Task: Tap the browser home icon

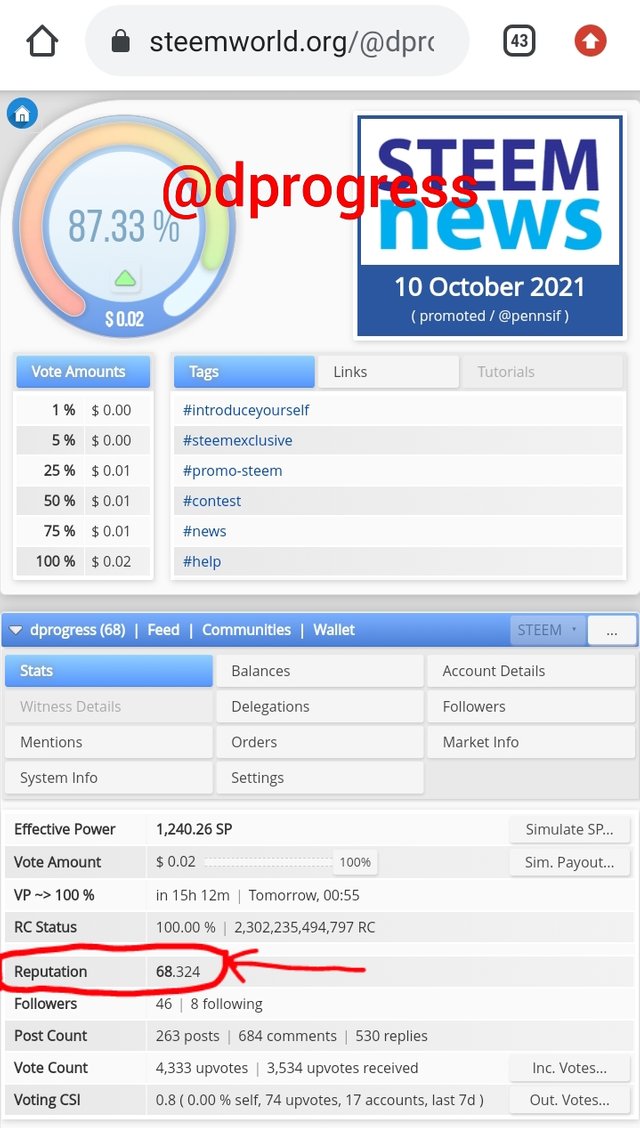Action: click(42, 41)
